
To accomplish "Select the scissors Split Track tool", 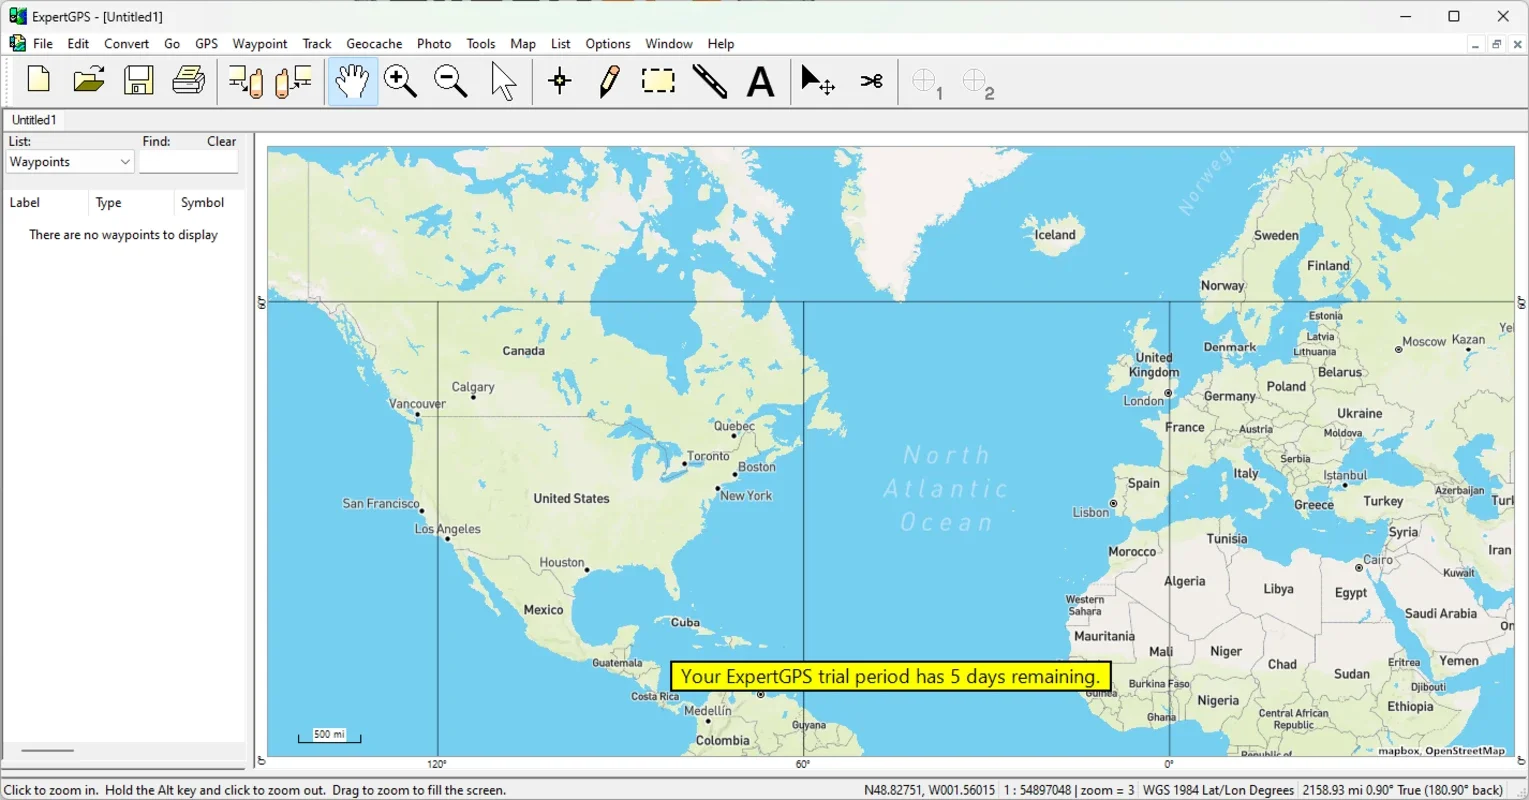I will [x=872, y=81].
